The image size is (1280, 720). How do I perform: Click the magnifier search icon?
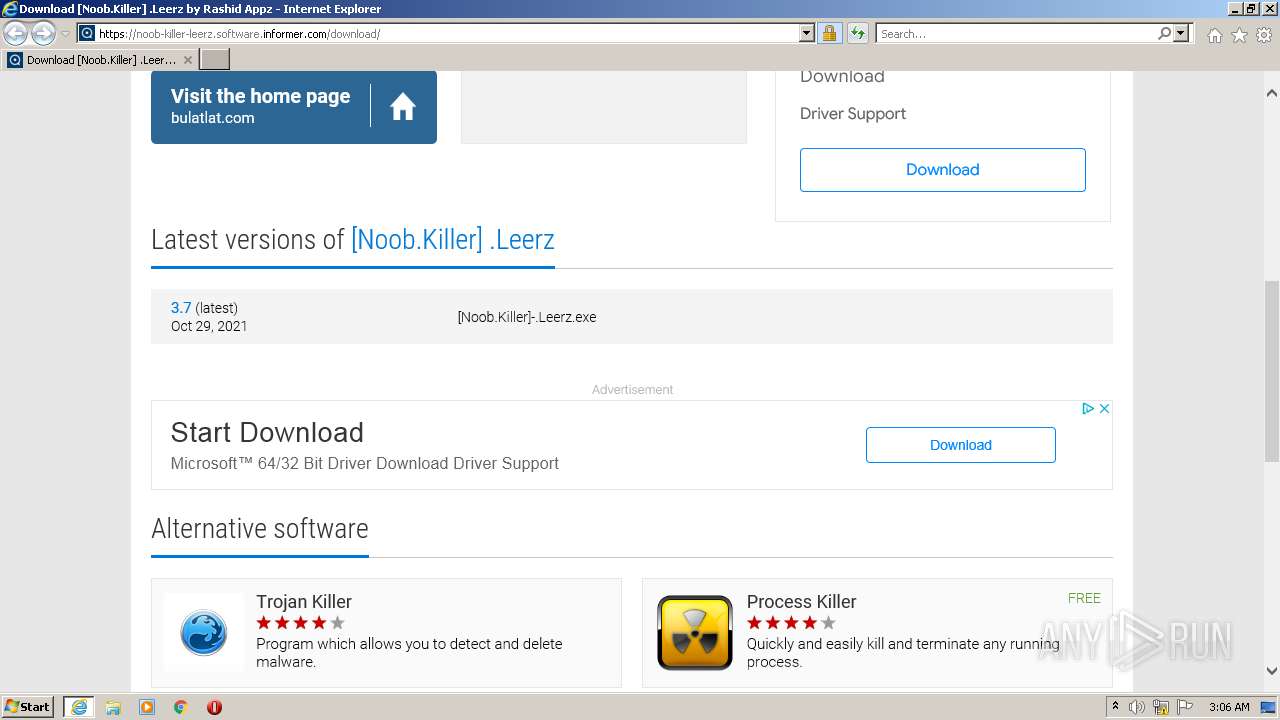[x=1164, y=33]
